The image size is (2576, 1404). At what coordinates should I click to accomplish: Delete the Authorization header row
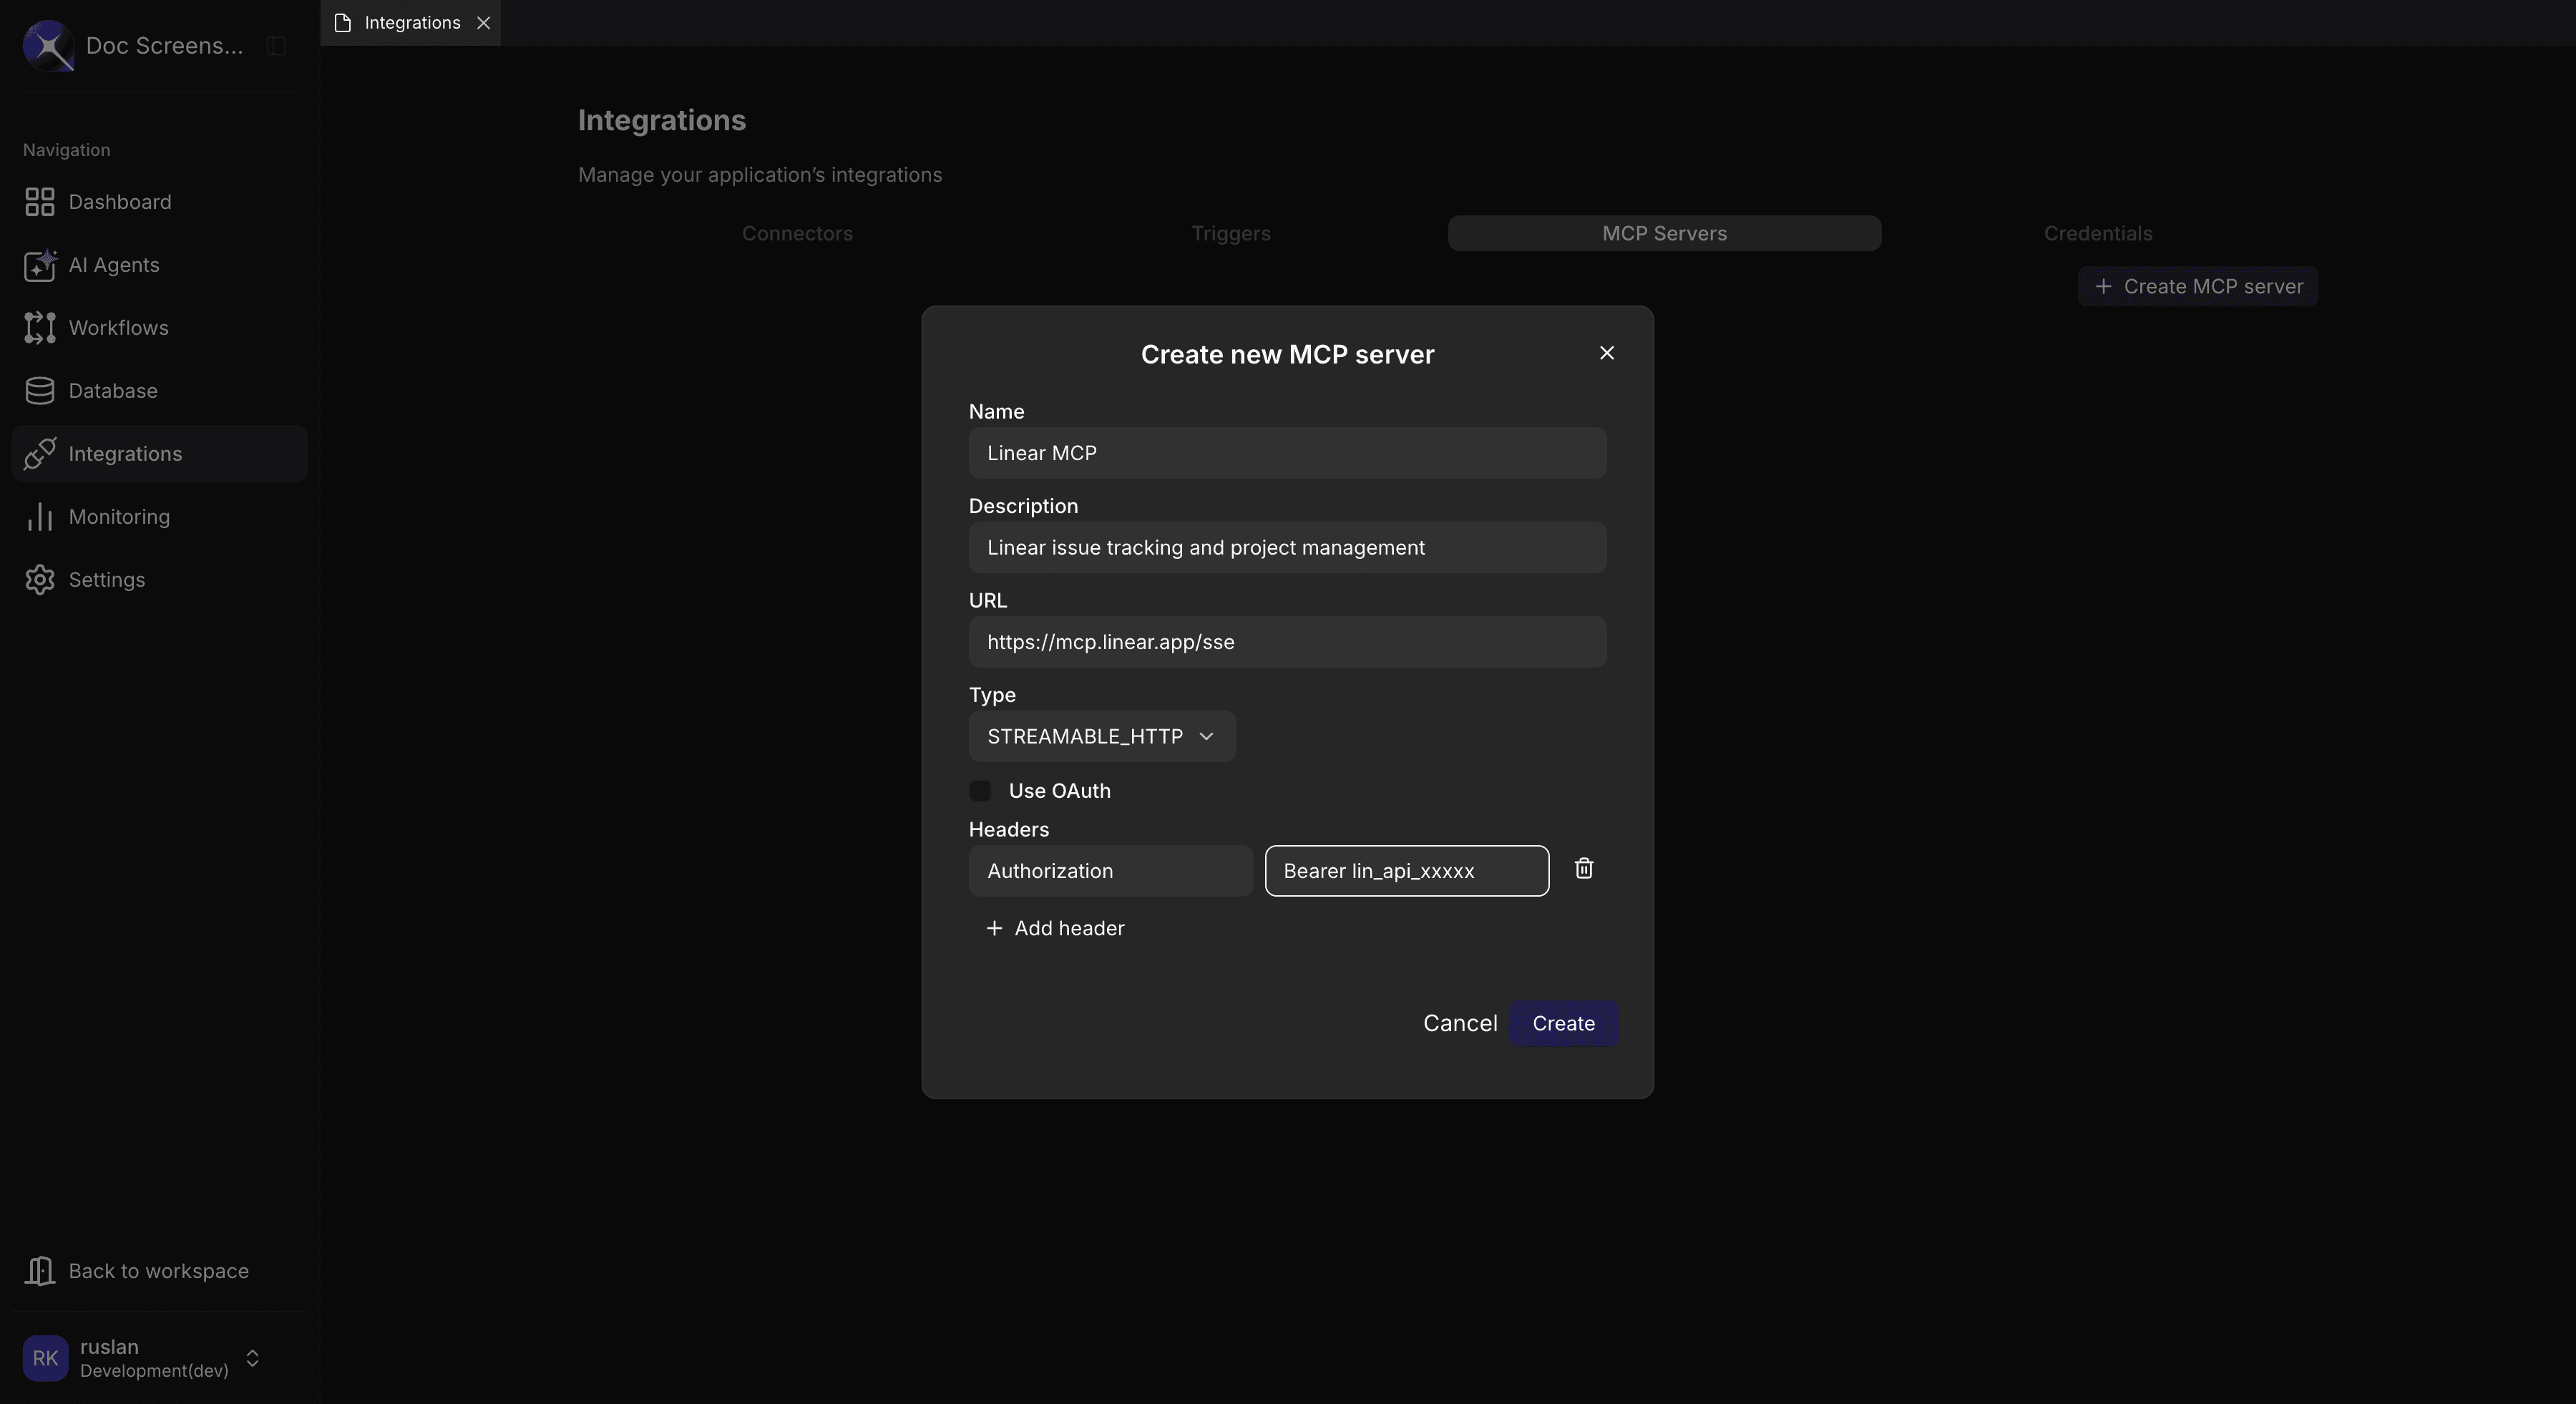[x=1583, y=868]
